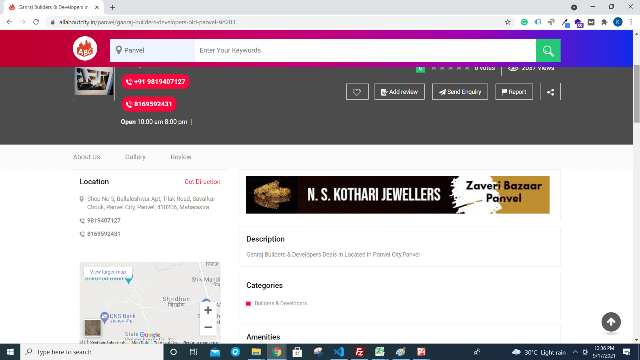This screenshot has width=640, height=360.
Task: Click the ABC site logo
Action: pyautogui.click(x=85, y=49)
